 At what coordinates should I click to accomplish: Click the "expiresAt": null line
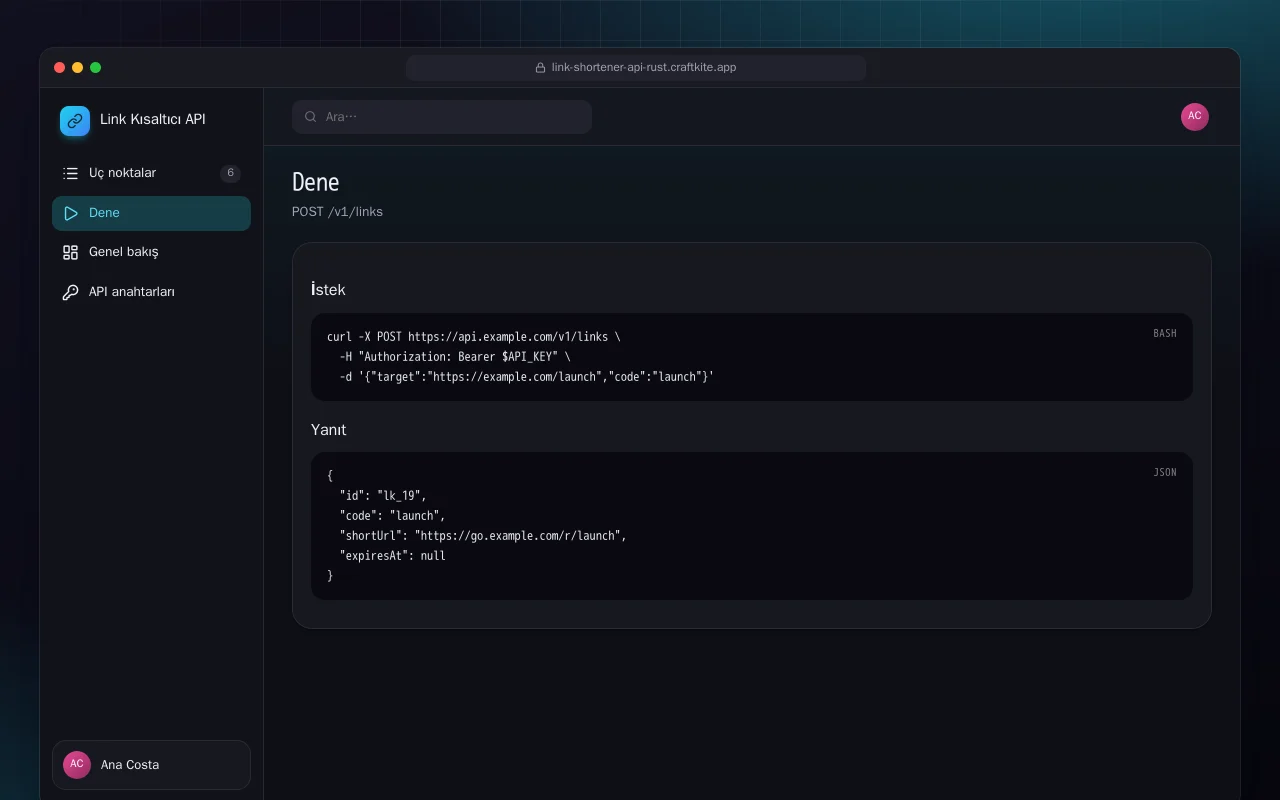(393, 556)
